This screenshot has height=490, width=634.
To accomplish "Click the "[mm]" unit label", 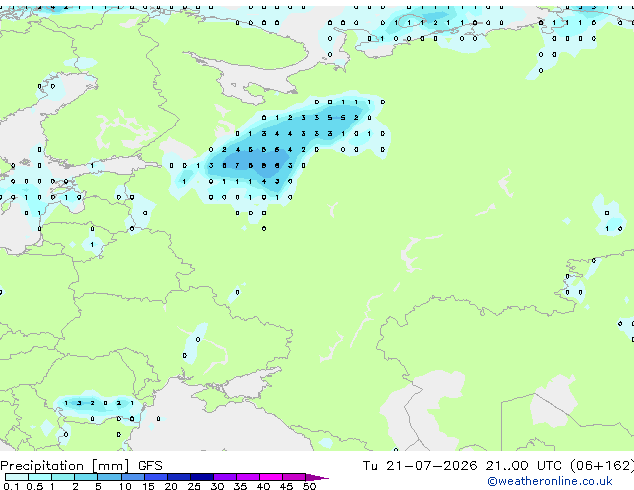I will point(111,466).
